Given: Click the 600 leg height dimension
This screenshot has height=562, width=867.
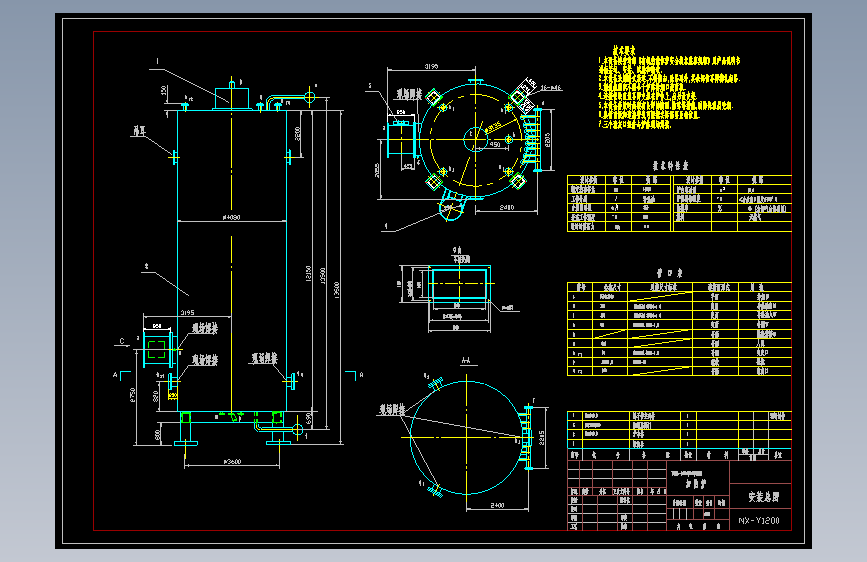Looking at the screenshot, I should 158,435.
